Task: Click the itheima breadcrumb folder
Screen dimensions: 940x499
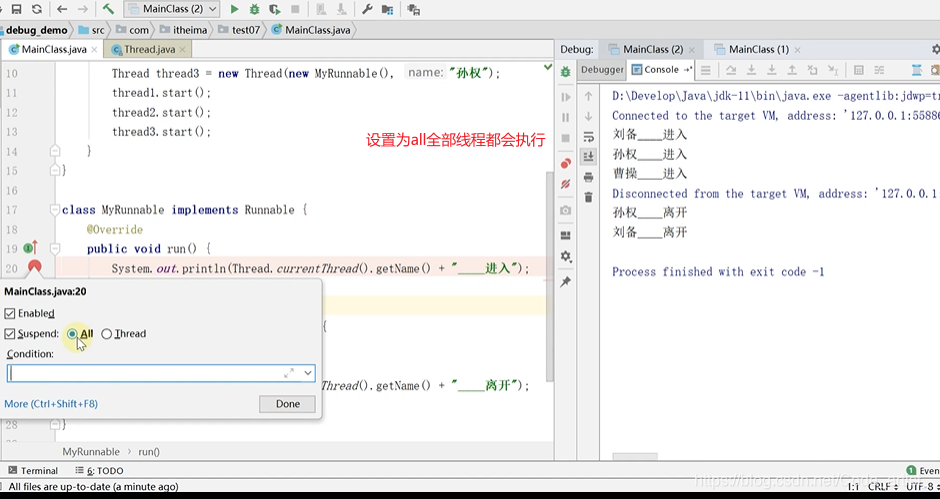Action: pyautogui.click(x=183, y=30)
